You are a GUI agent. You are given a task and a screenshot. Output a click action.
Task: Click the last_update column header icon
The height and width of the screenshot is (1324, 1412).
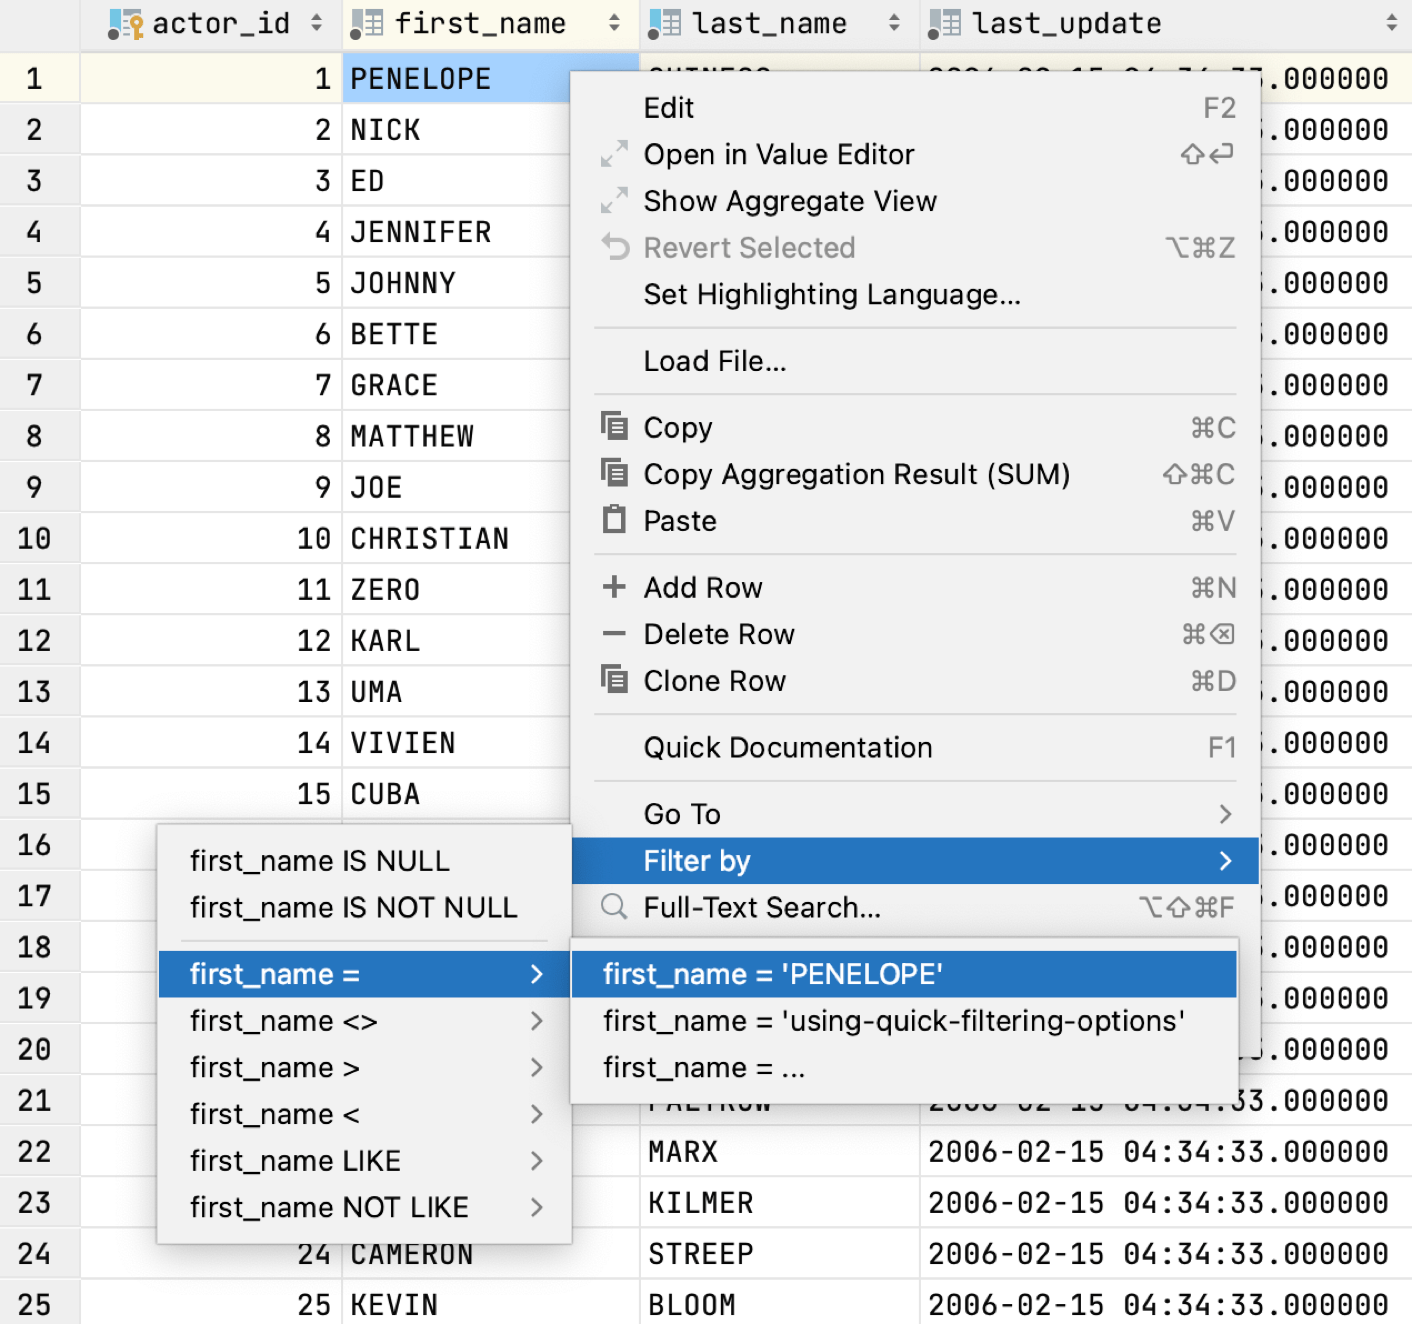[x=944, y=24]
